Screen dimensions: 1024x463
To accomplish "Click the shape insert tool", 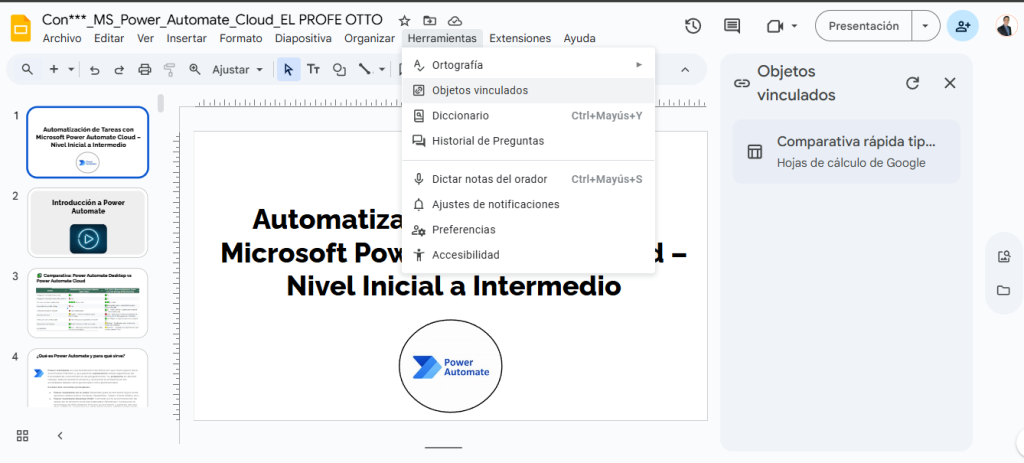I will coord(339,70).
